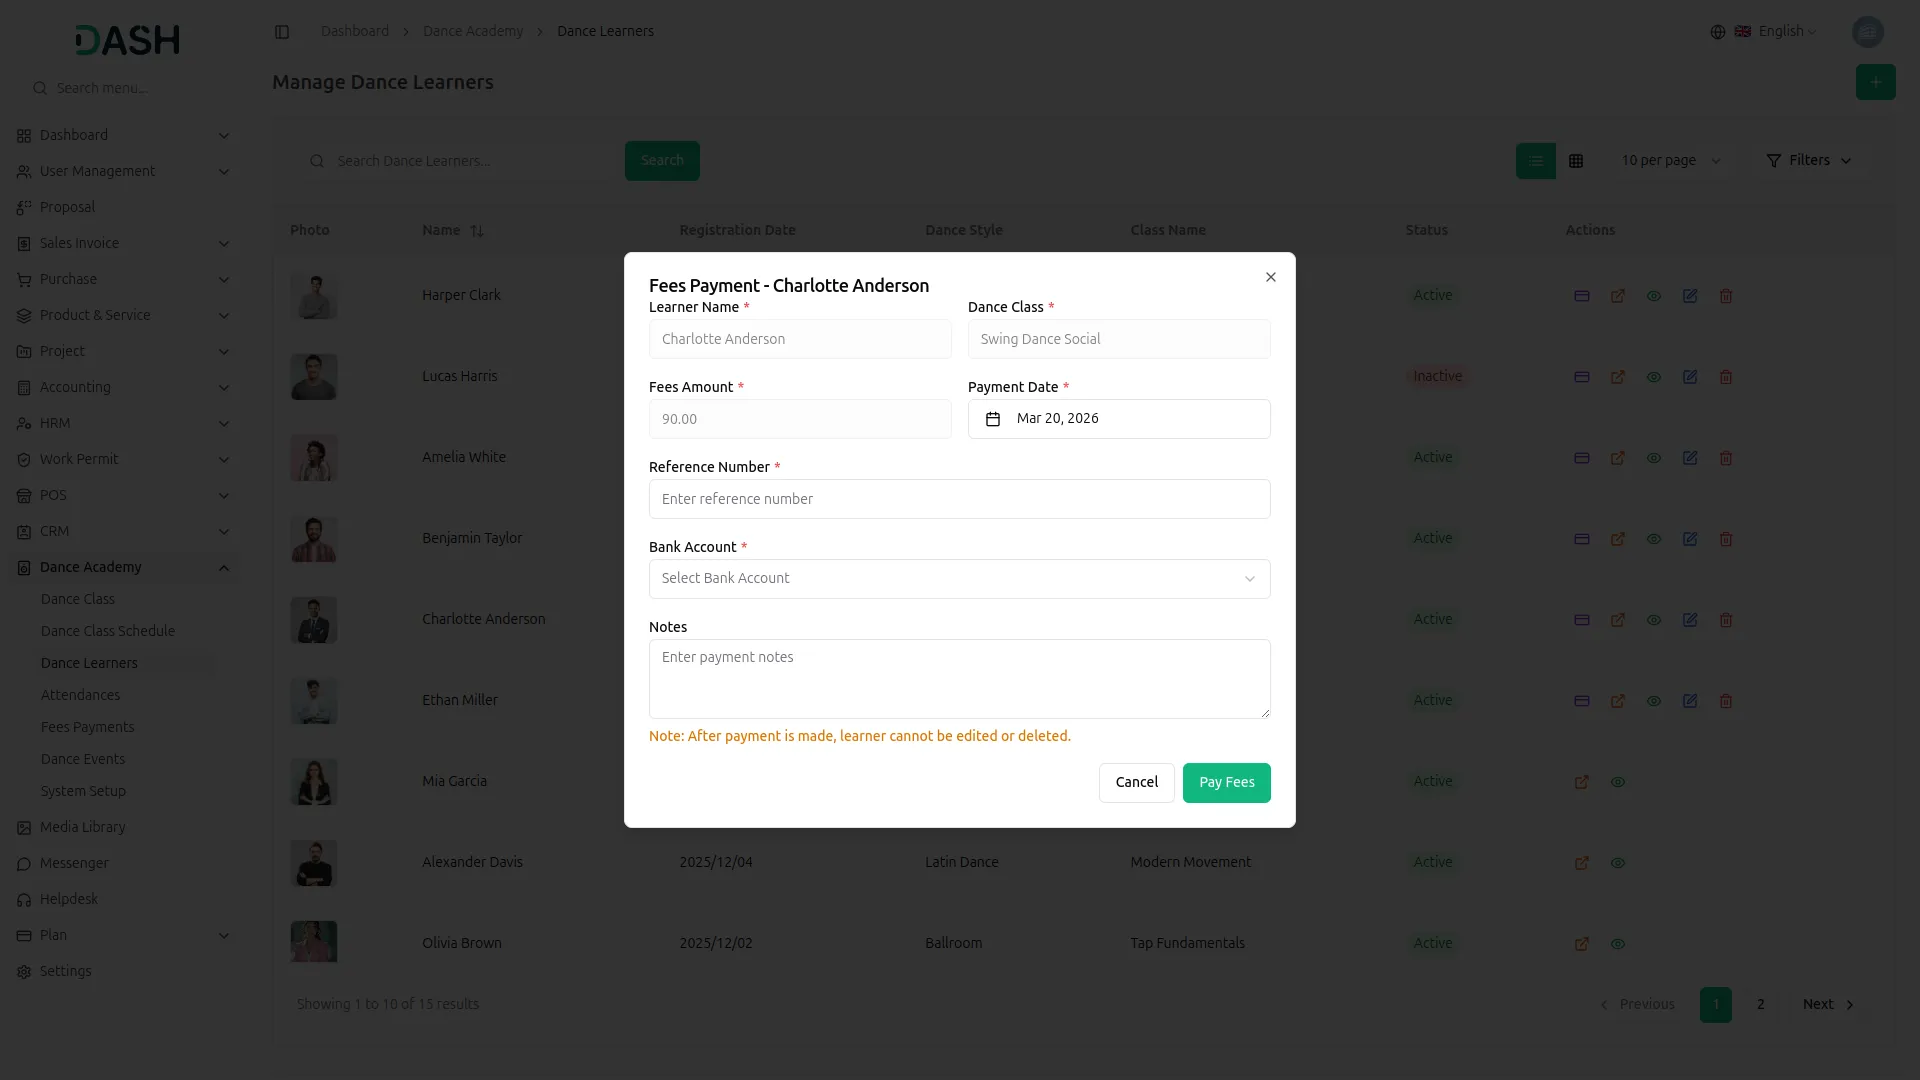Open the Select Bank Account dropdown
This screenshot has width=1920, height=1080.
(959, 579)
